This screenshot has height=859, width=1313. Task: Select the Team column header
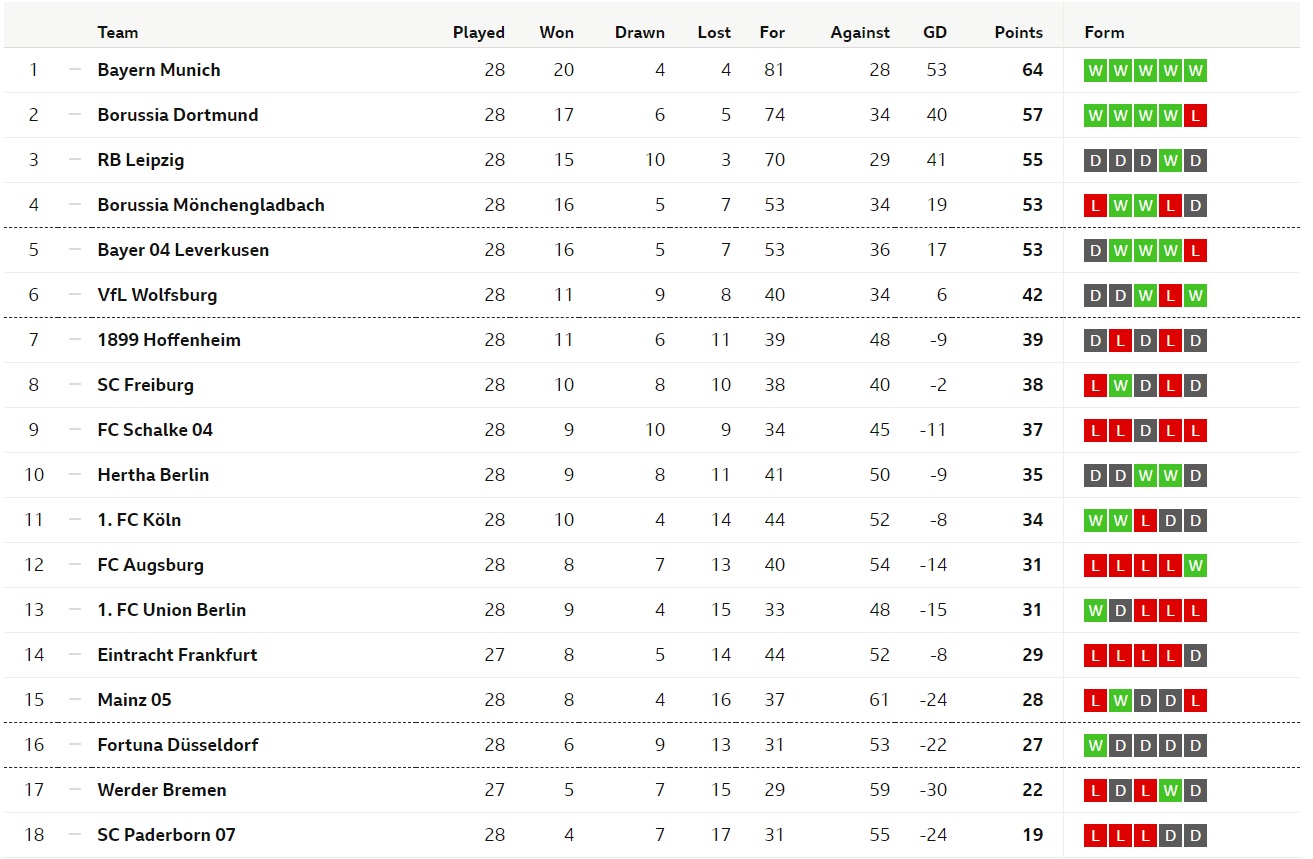click(x=118, y=32)
